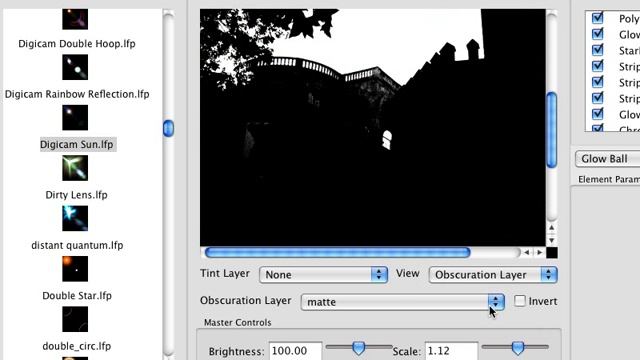The width and height of the screenshot is (640, 360).
Task: Click the black swatch beside the preview scrollbar
Action: click(x=552, y=253)
